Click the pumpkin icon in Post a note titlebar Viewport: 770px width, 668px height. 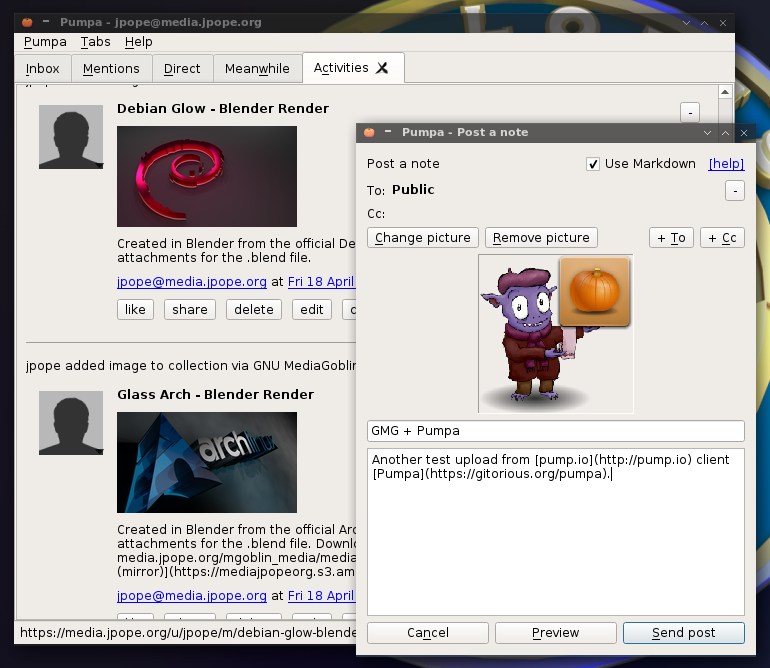tap(369, 132)
